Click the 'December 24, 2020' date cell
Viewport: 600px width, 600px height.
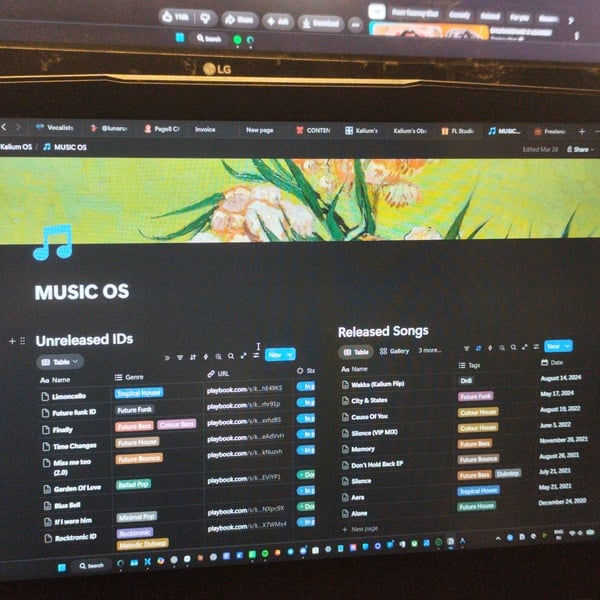[562, 502]
